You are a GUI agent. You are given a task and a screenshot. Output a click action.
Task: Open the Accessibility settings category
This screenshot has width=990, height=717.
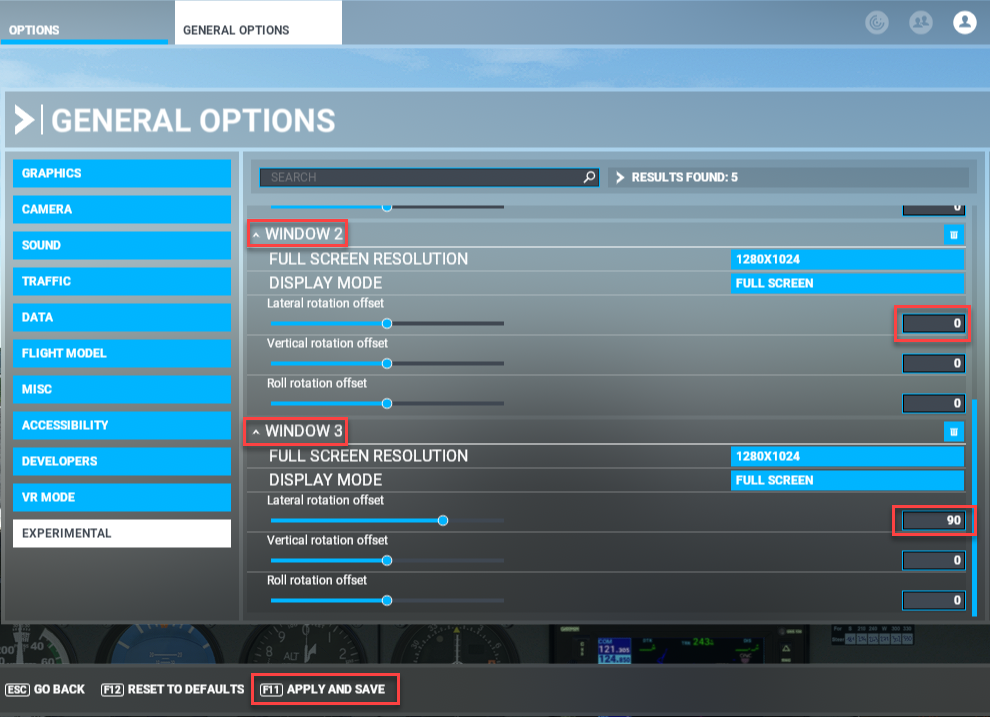[121, 425]
